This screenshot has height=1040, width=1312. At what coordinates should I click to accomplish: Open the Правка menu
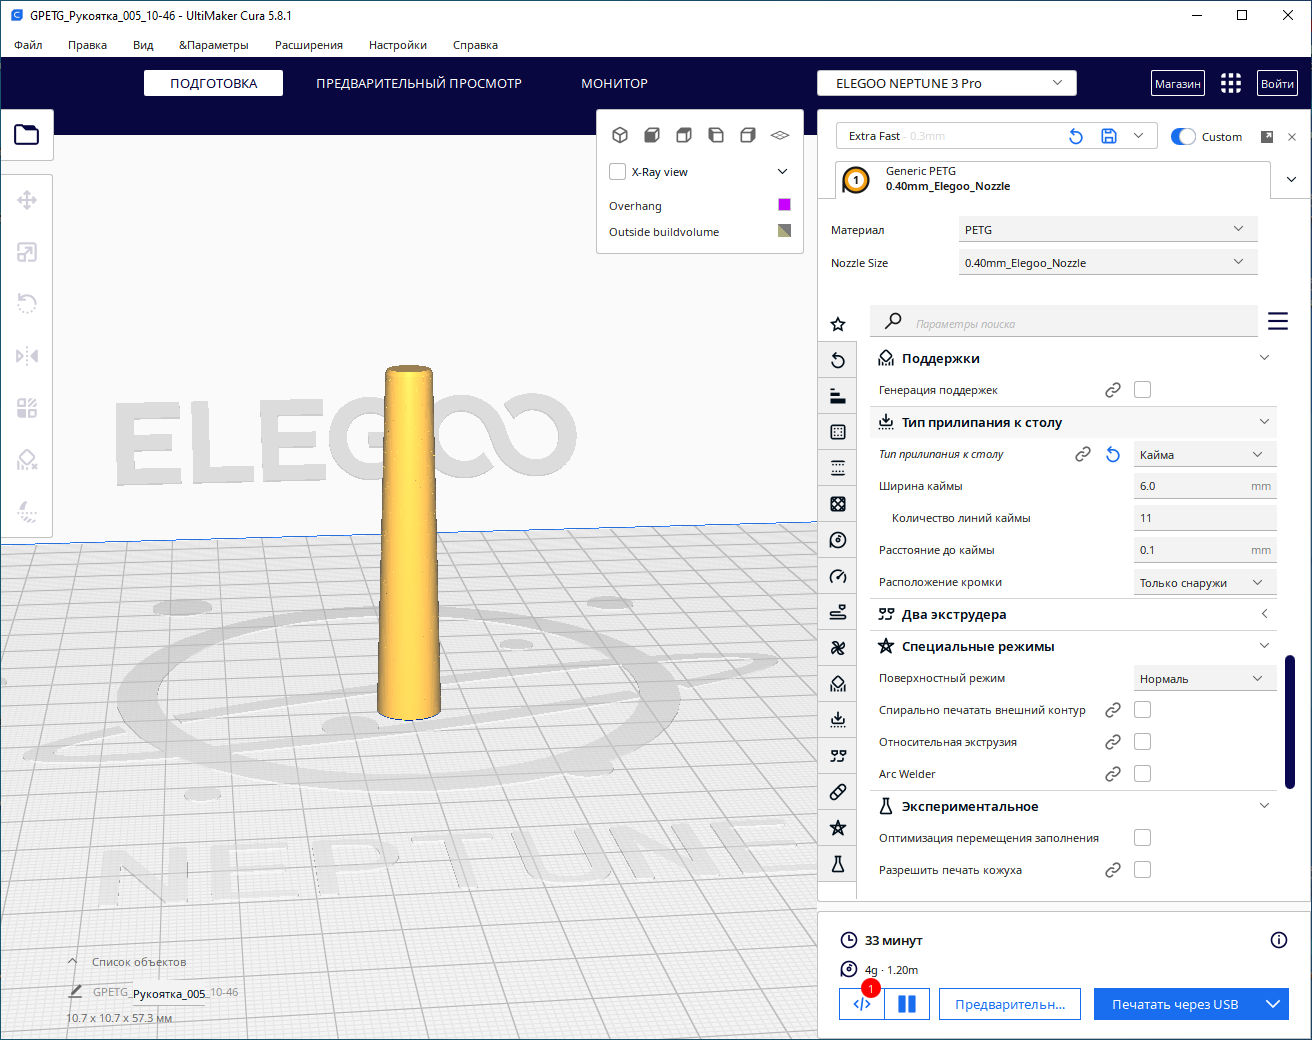click(x=88, y=45)
